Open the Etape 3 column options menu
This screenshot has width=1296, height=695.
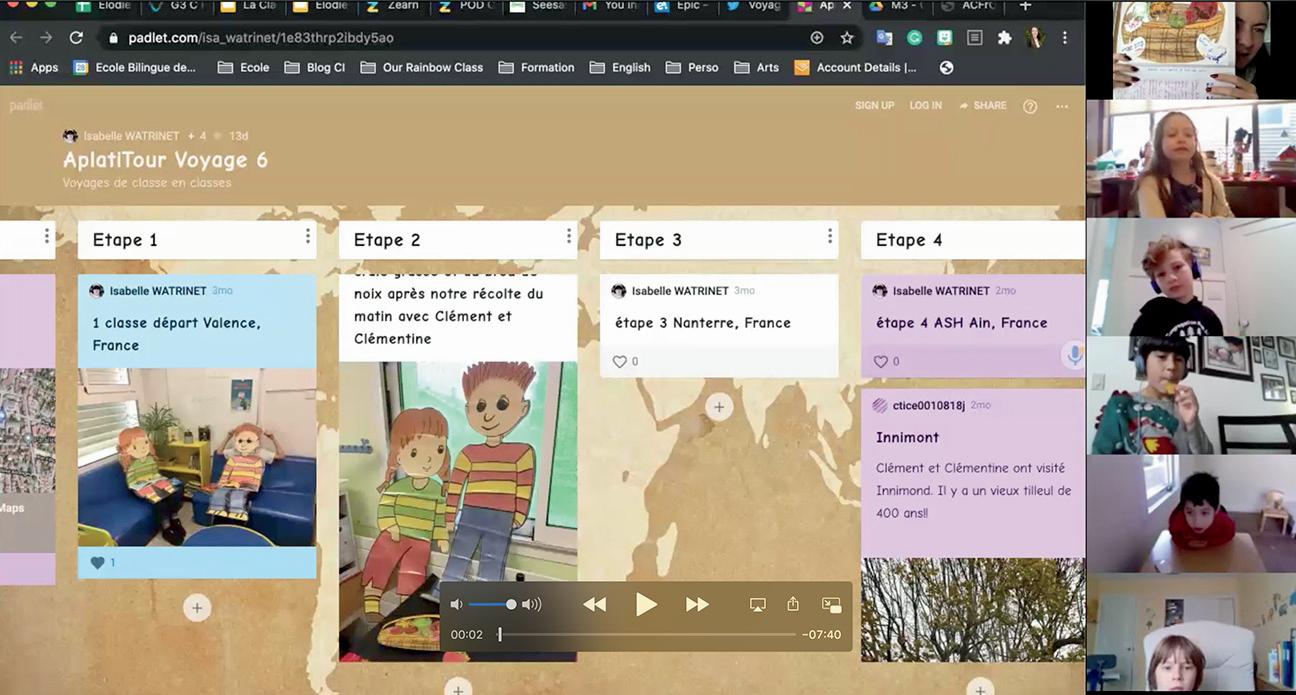pos(829,236)
